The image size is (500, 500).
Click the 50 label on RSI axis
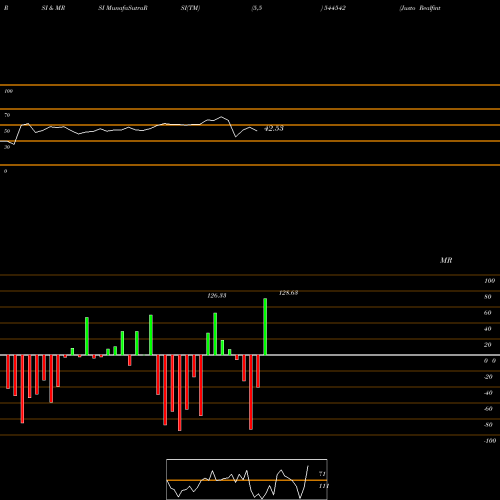[x=7, y=131]
